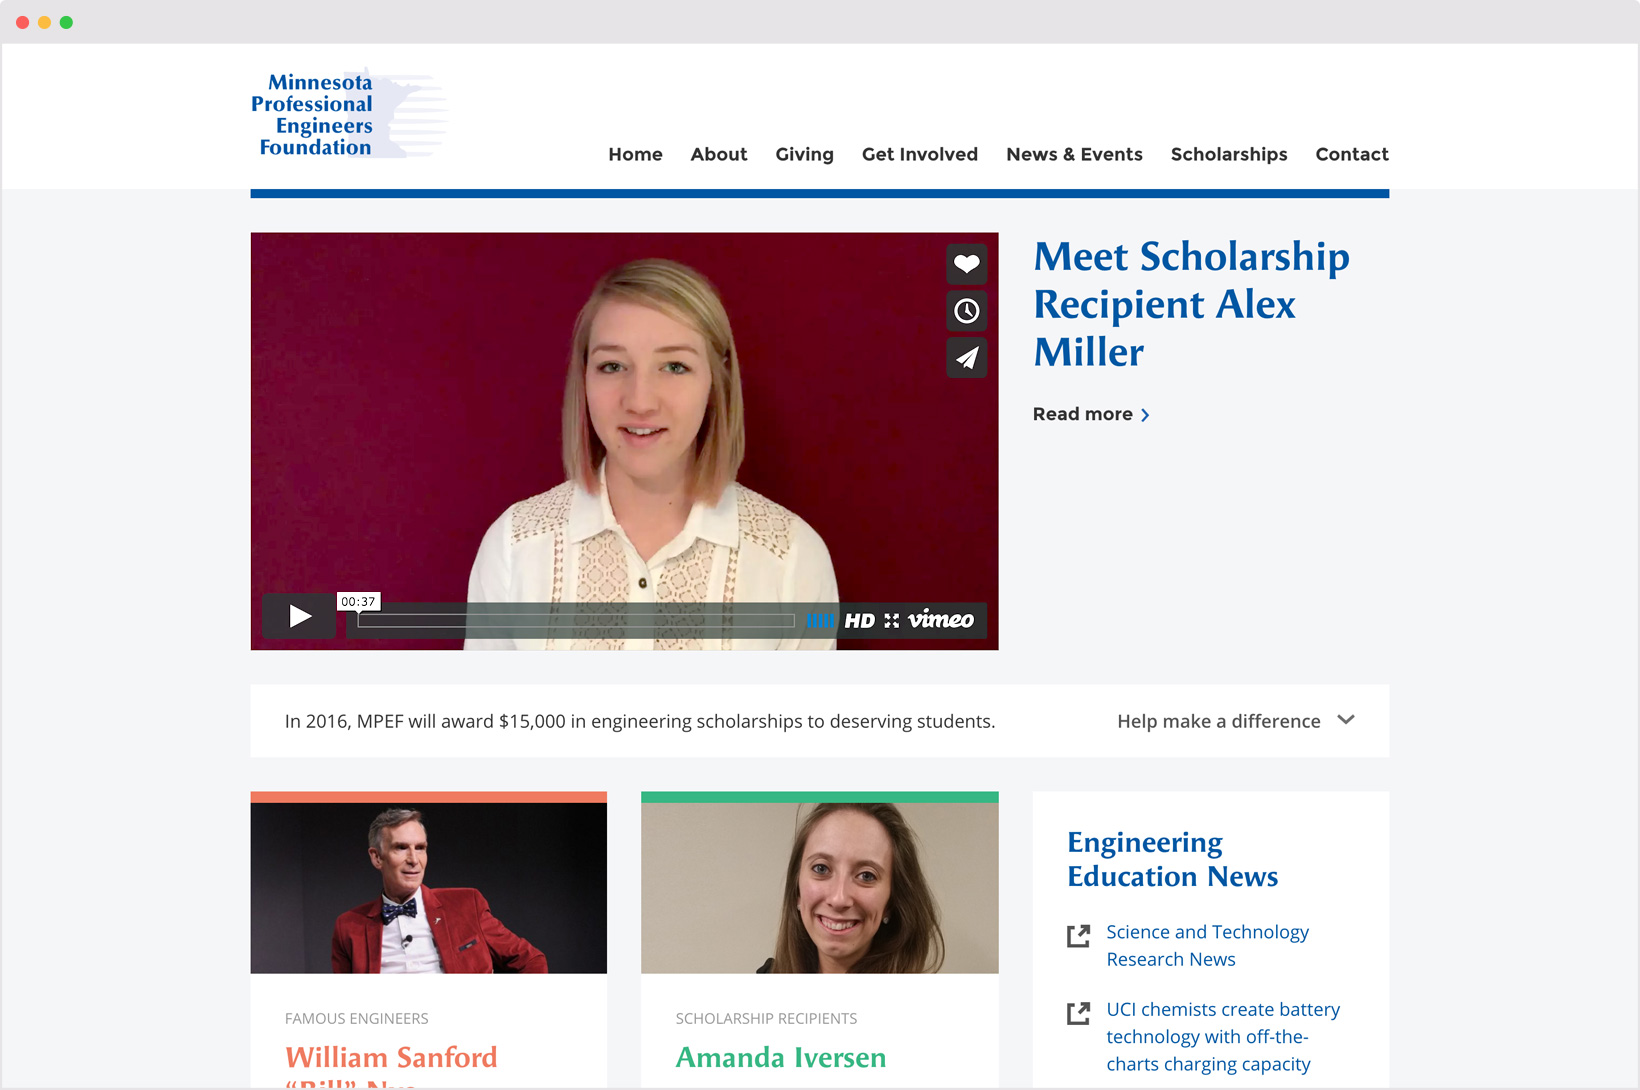
Task: Share the video using paper plane icon
Action: click(966, 358)
